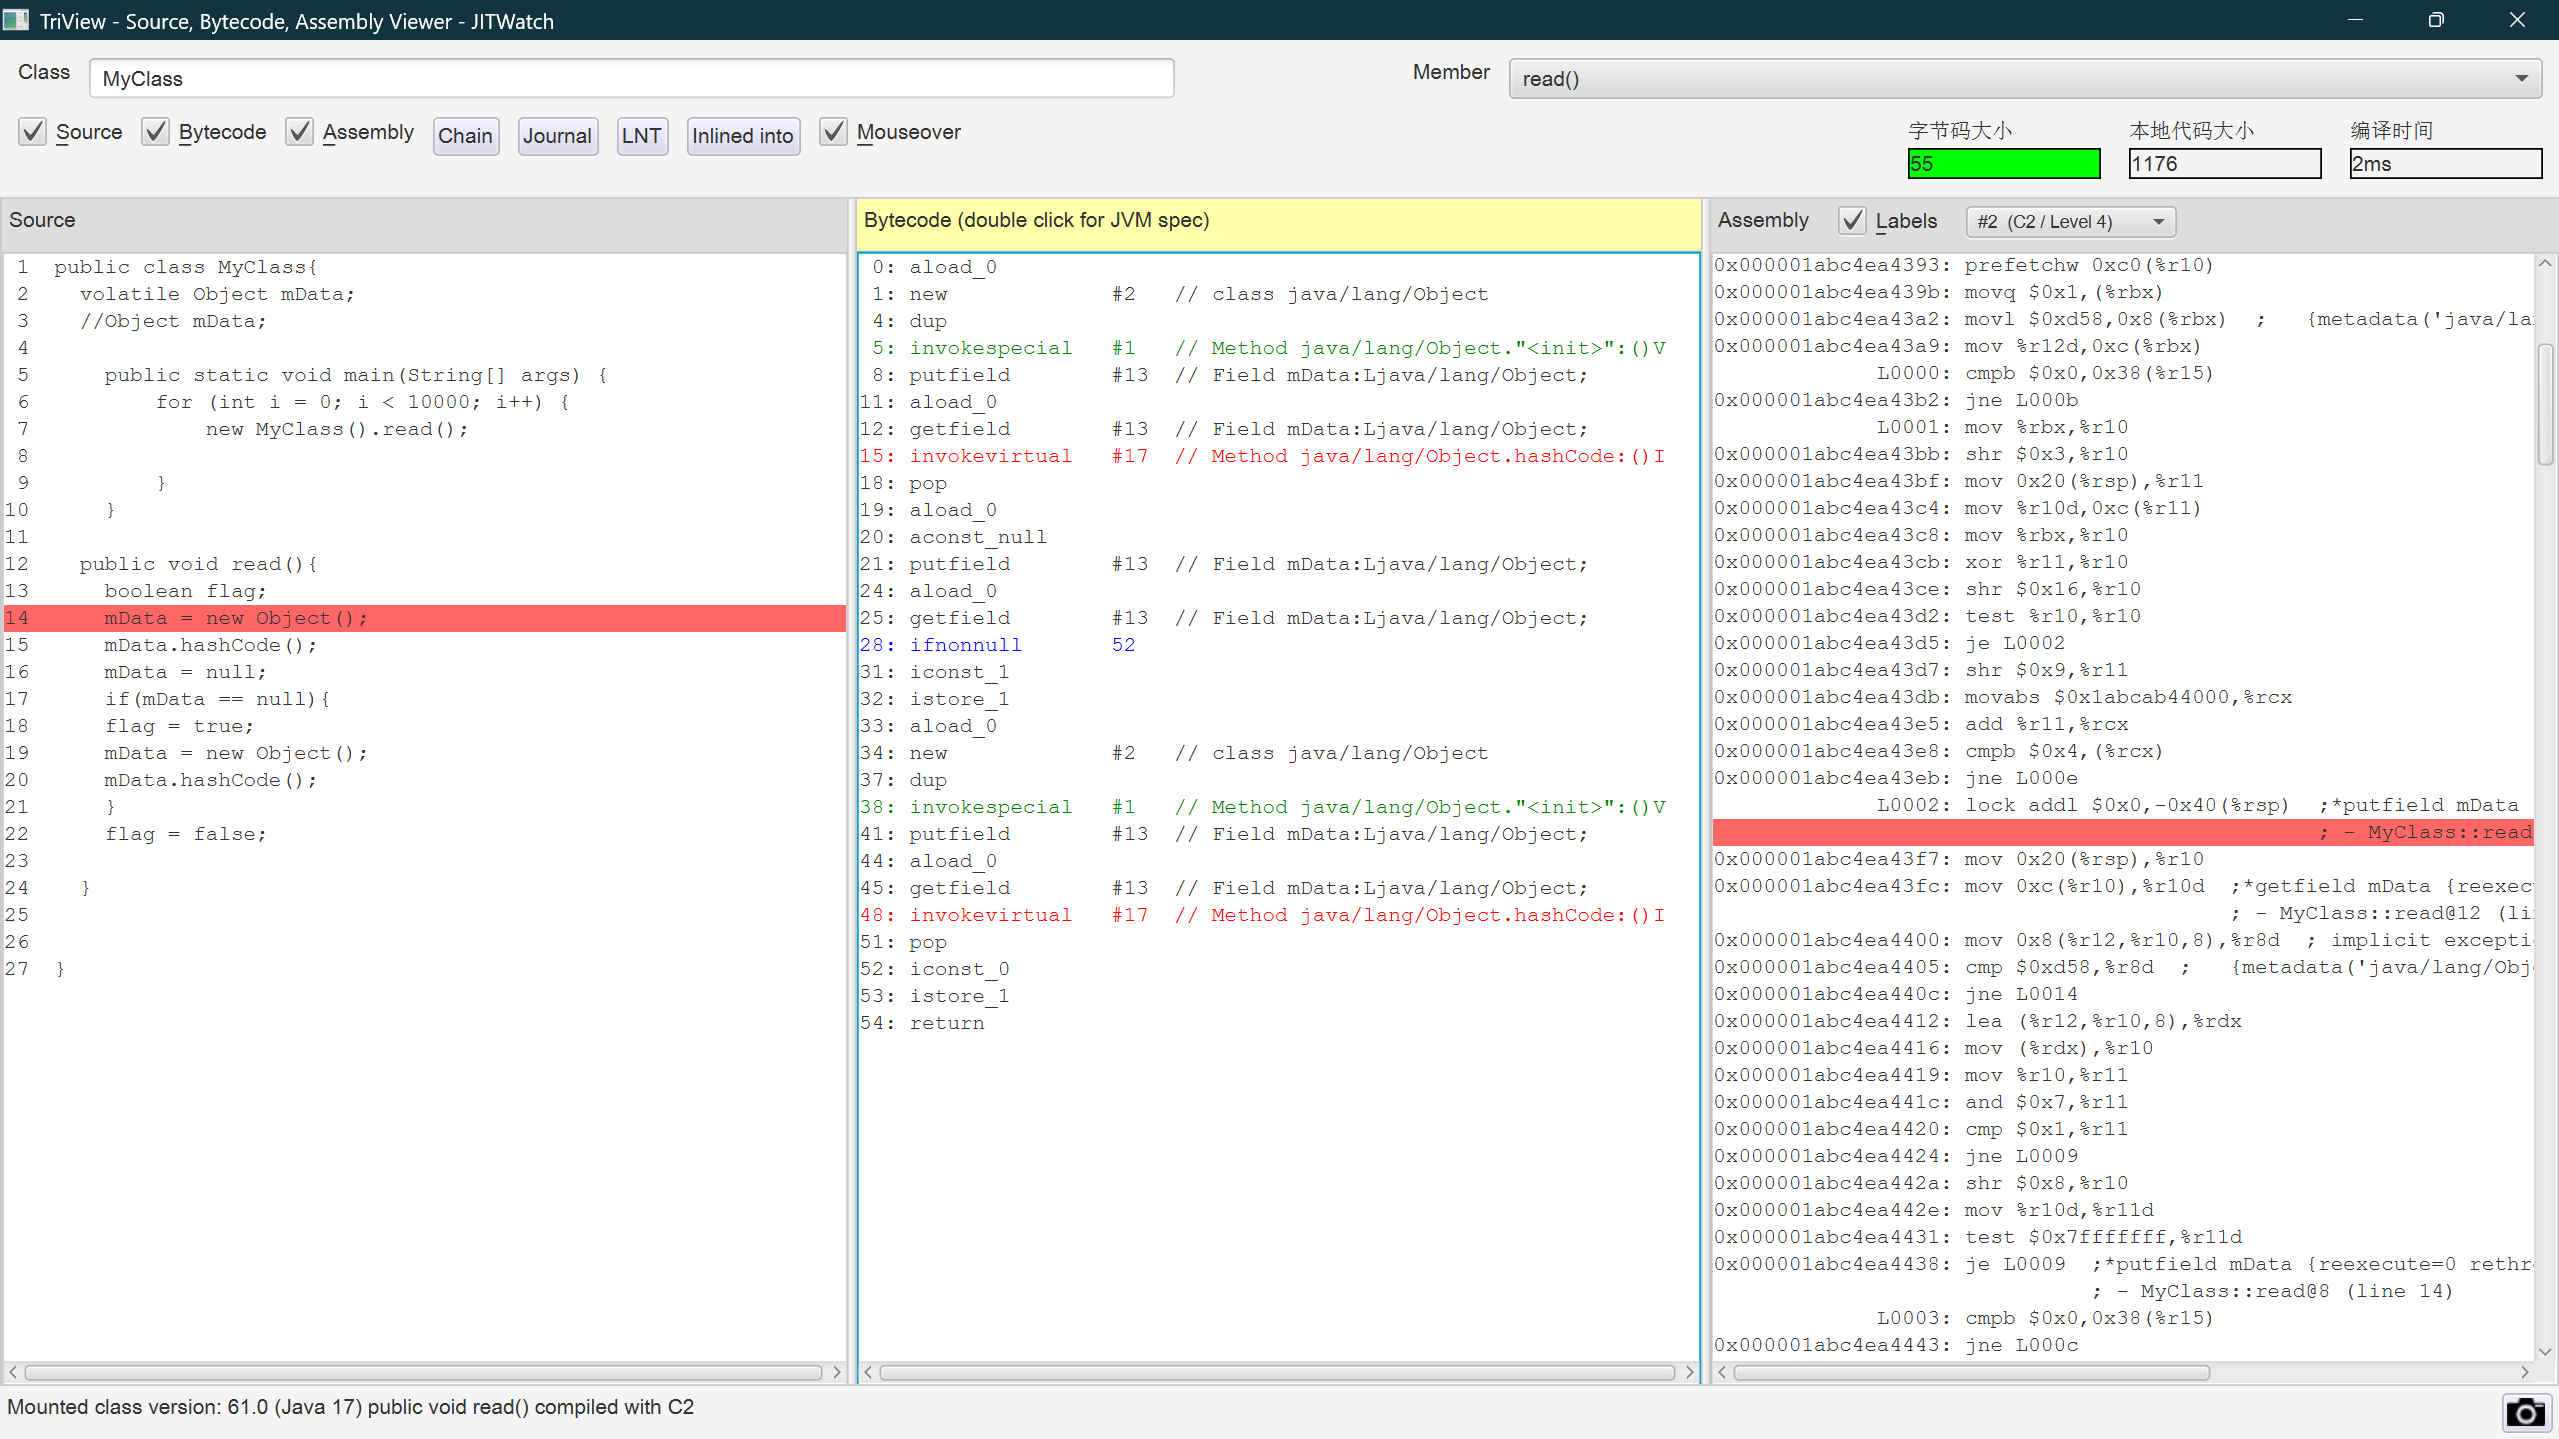Viewport: 2559px width, 1439px height.
Task: Select the red highlighted '- MyClass::read' assembly line
Action: [2123, 832]
